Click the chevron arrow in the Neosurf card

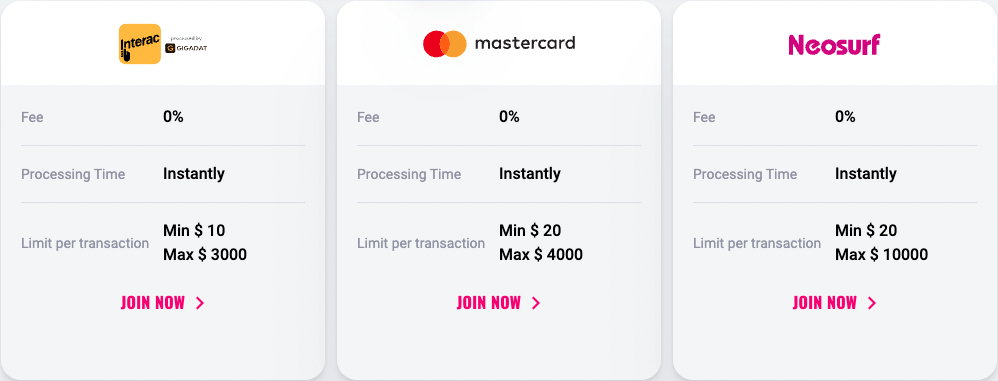(872, 303)
